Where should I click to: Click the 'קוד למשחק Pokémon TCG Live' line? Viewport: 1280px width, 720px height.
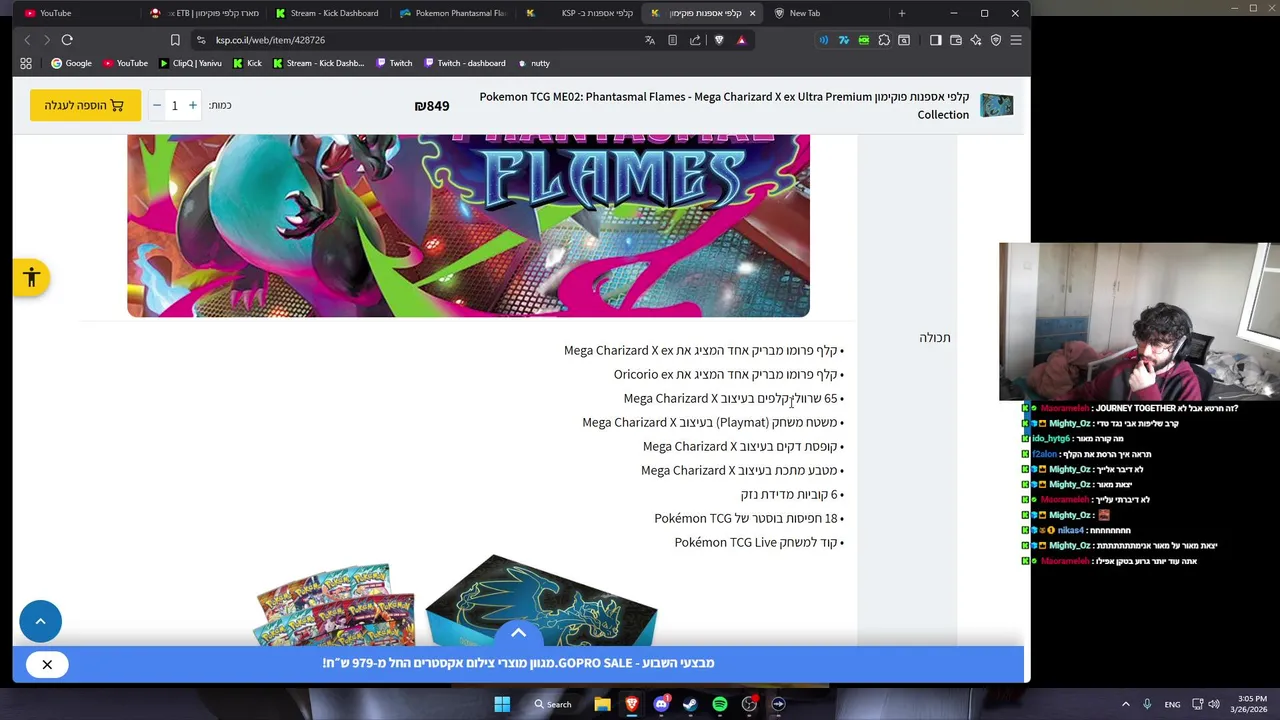(x=759, y=542)
